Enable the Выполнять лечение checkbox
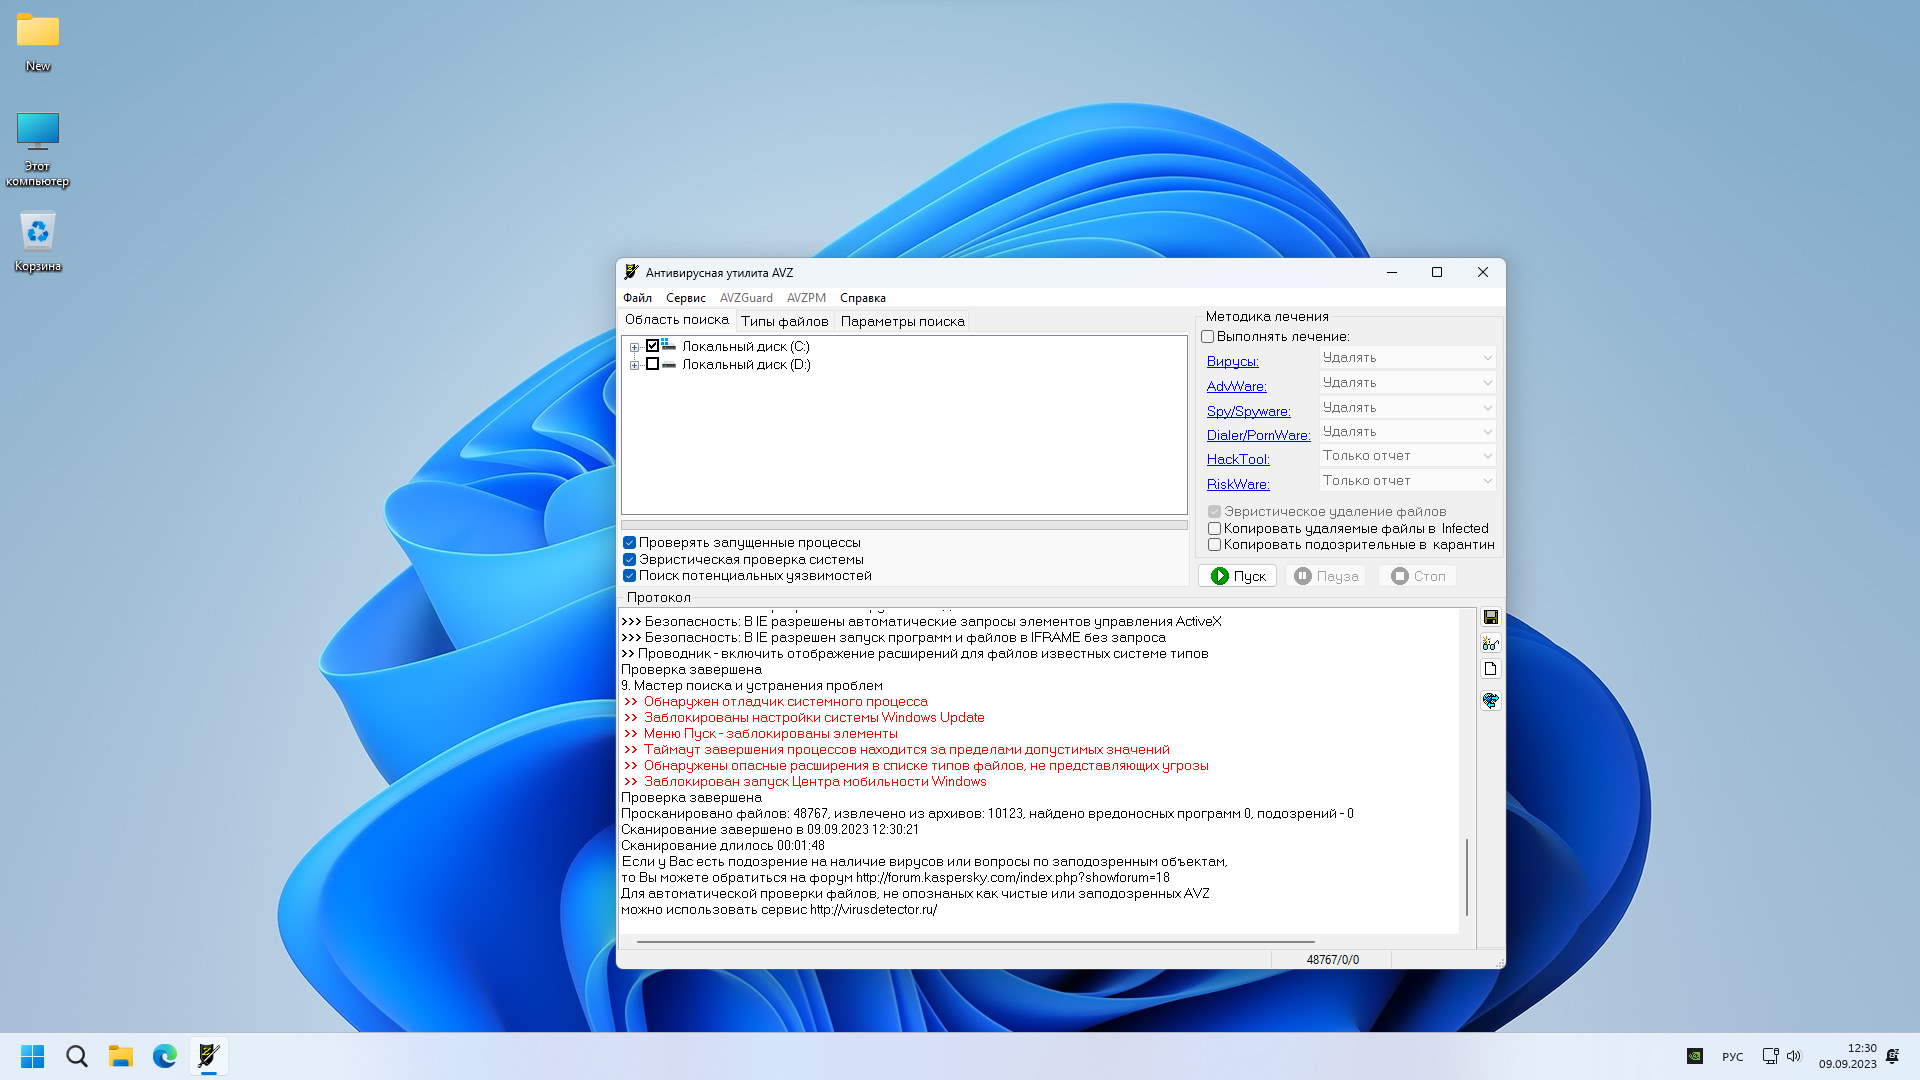This screenshot has width=1920, height=1080. [1207, 337]
